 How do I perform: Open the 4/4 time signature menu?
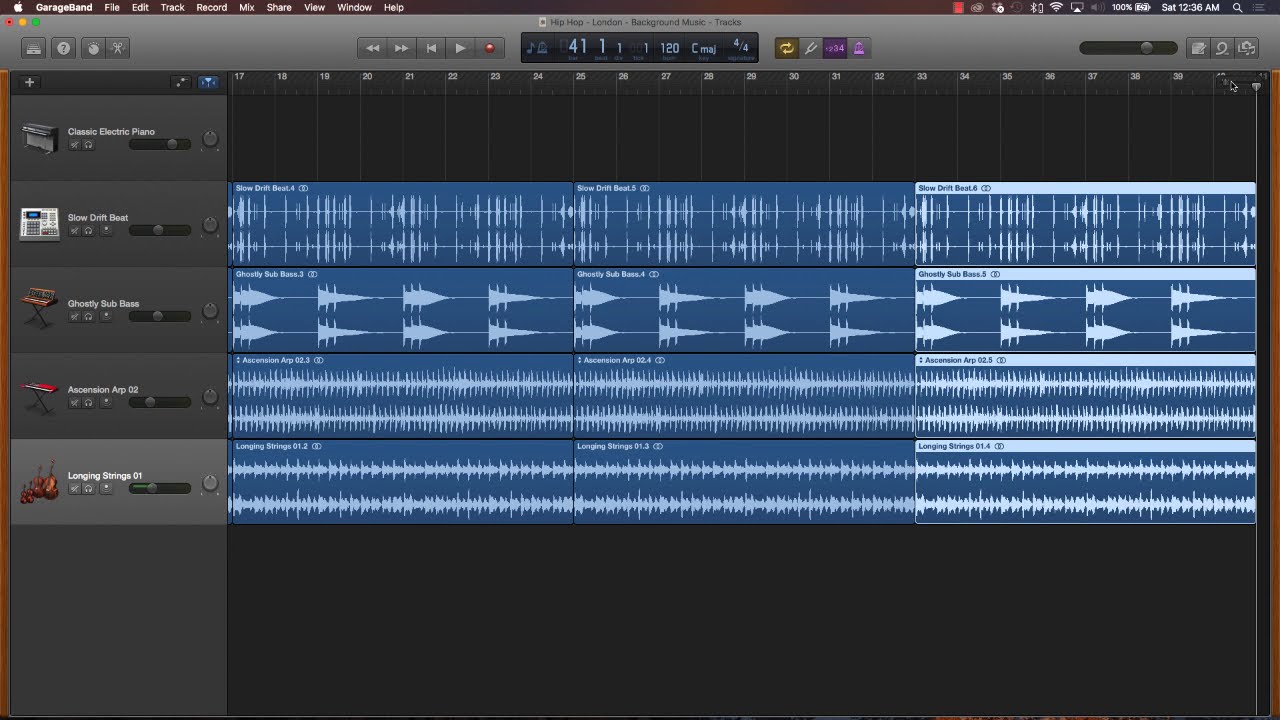[x=740, y=46]
